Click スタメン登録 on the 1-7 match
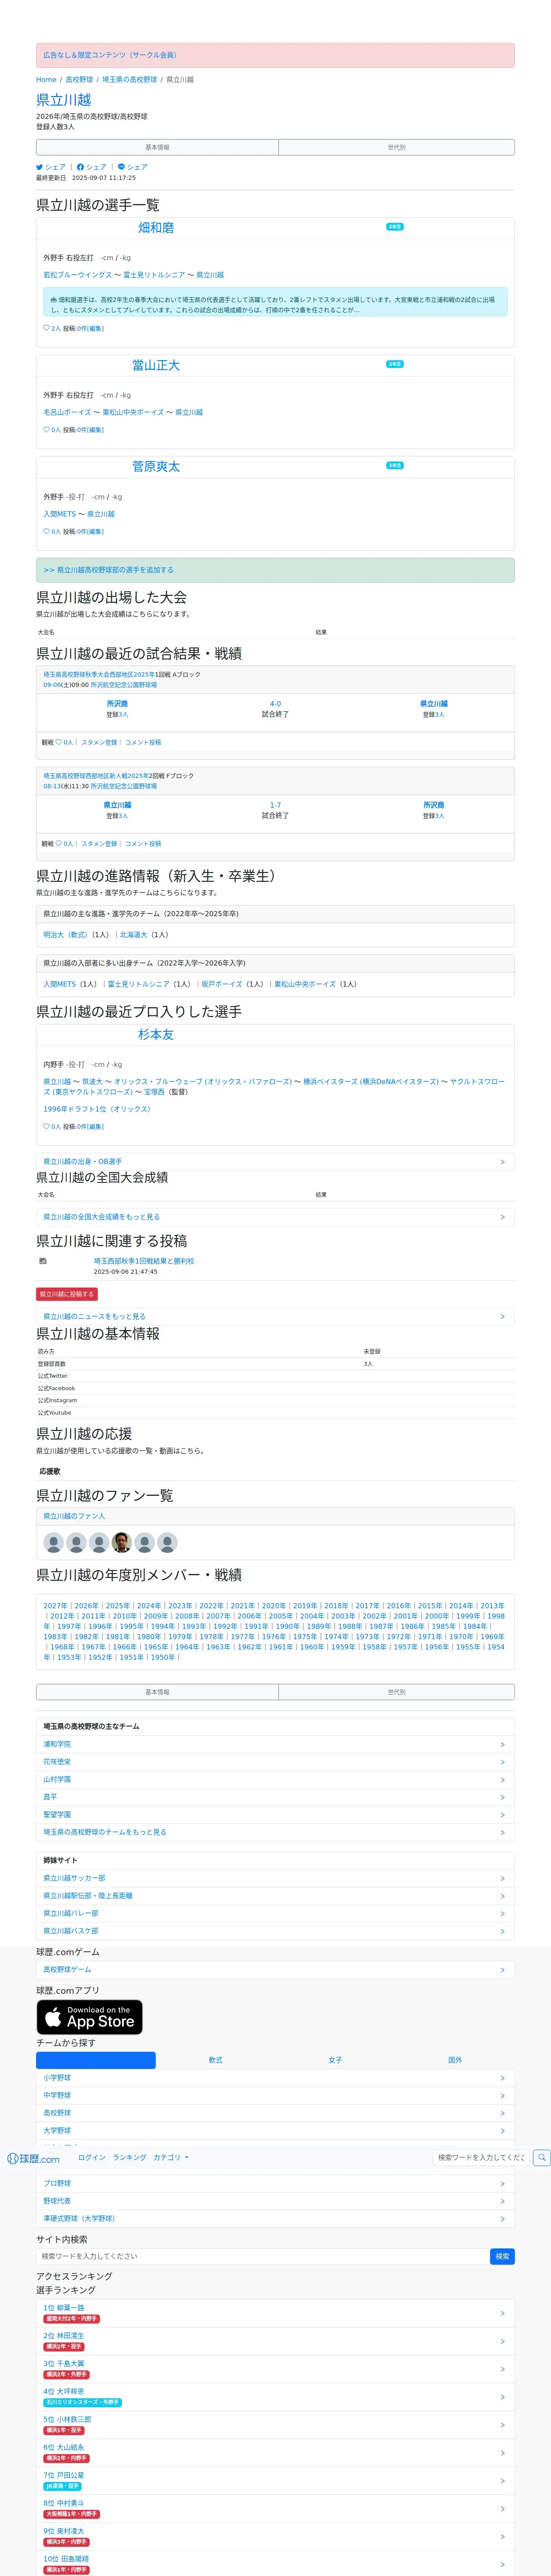The width and height of the screenshot is (551, 2576). [x=99, y=843]
